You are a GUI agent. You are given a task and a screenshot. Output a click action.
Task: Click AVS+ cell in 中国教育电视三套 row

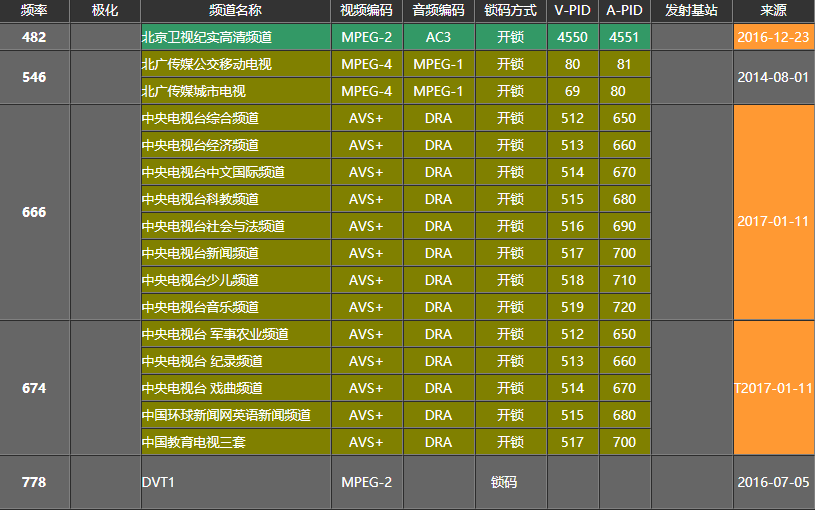pos(366,442)
